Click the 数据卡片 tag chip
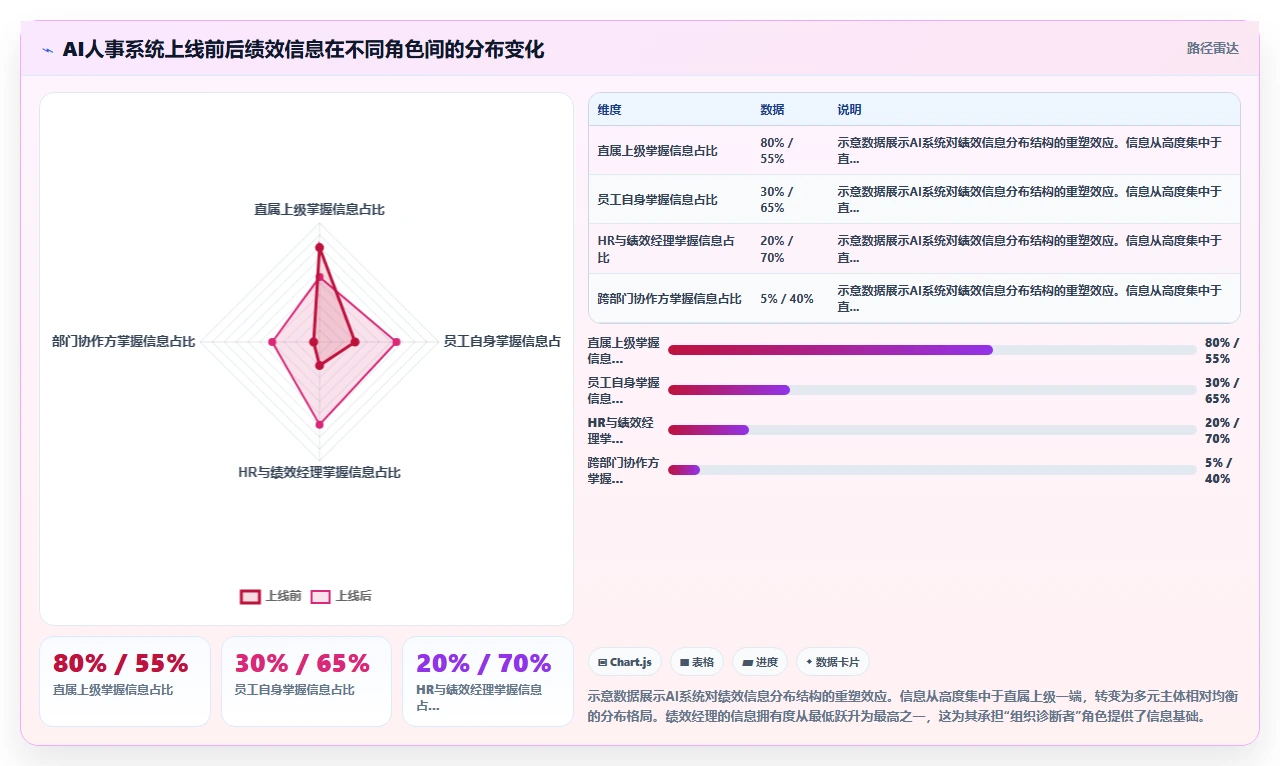1280x766 pixels. tap(833, 662)
